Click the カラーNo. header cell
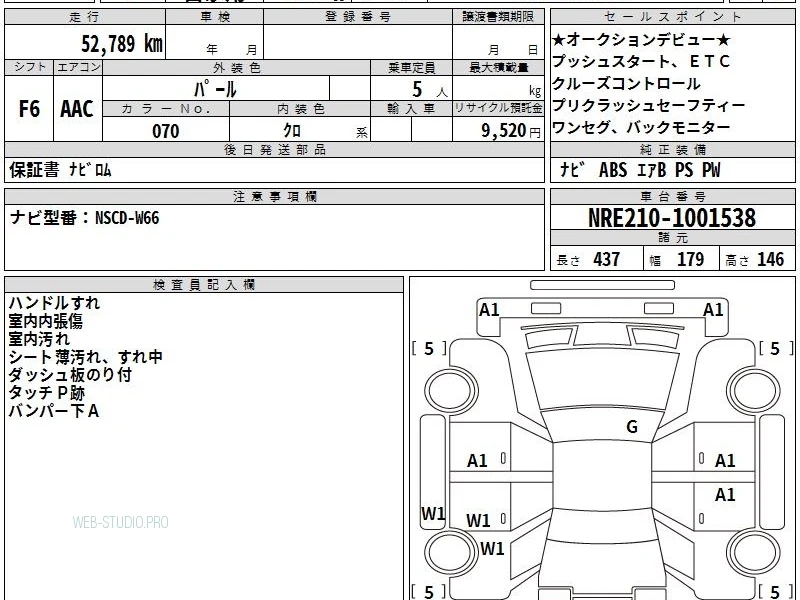The image size is (800, 600). click(x=166, y=109)
